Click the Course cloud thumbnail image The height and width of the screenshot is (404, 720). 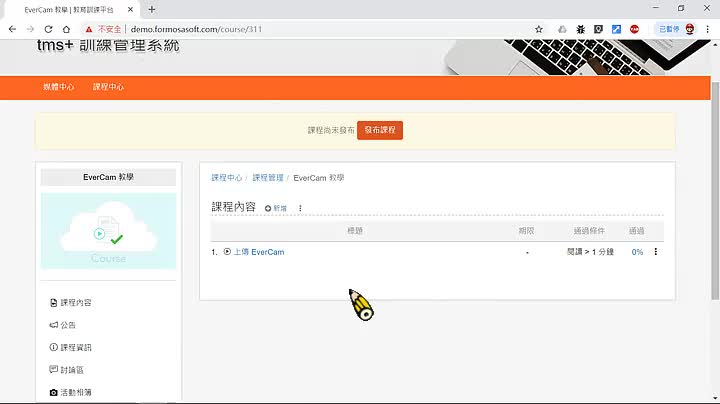(108, 231)
